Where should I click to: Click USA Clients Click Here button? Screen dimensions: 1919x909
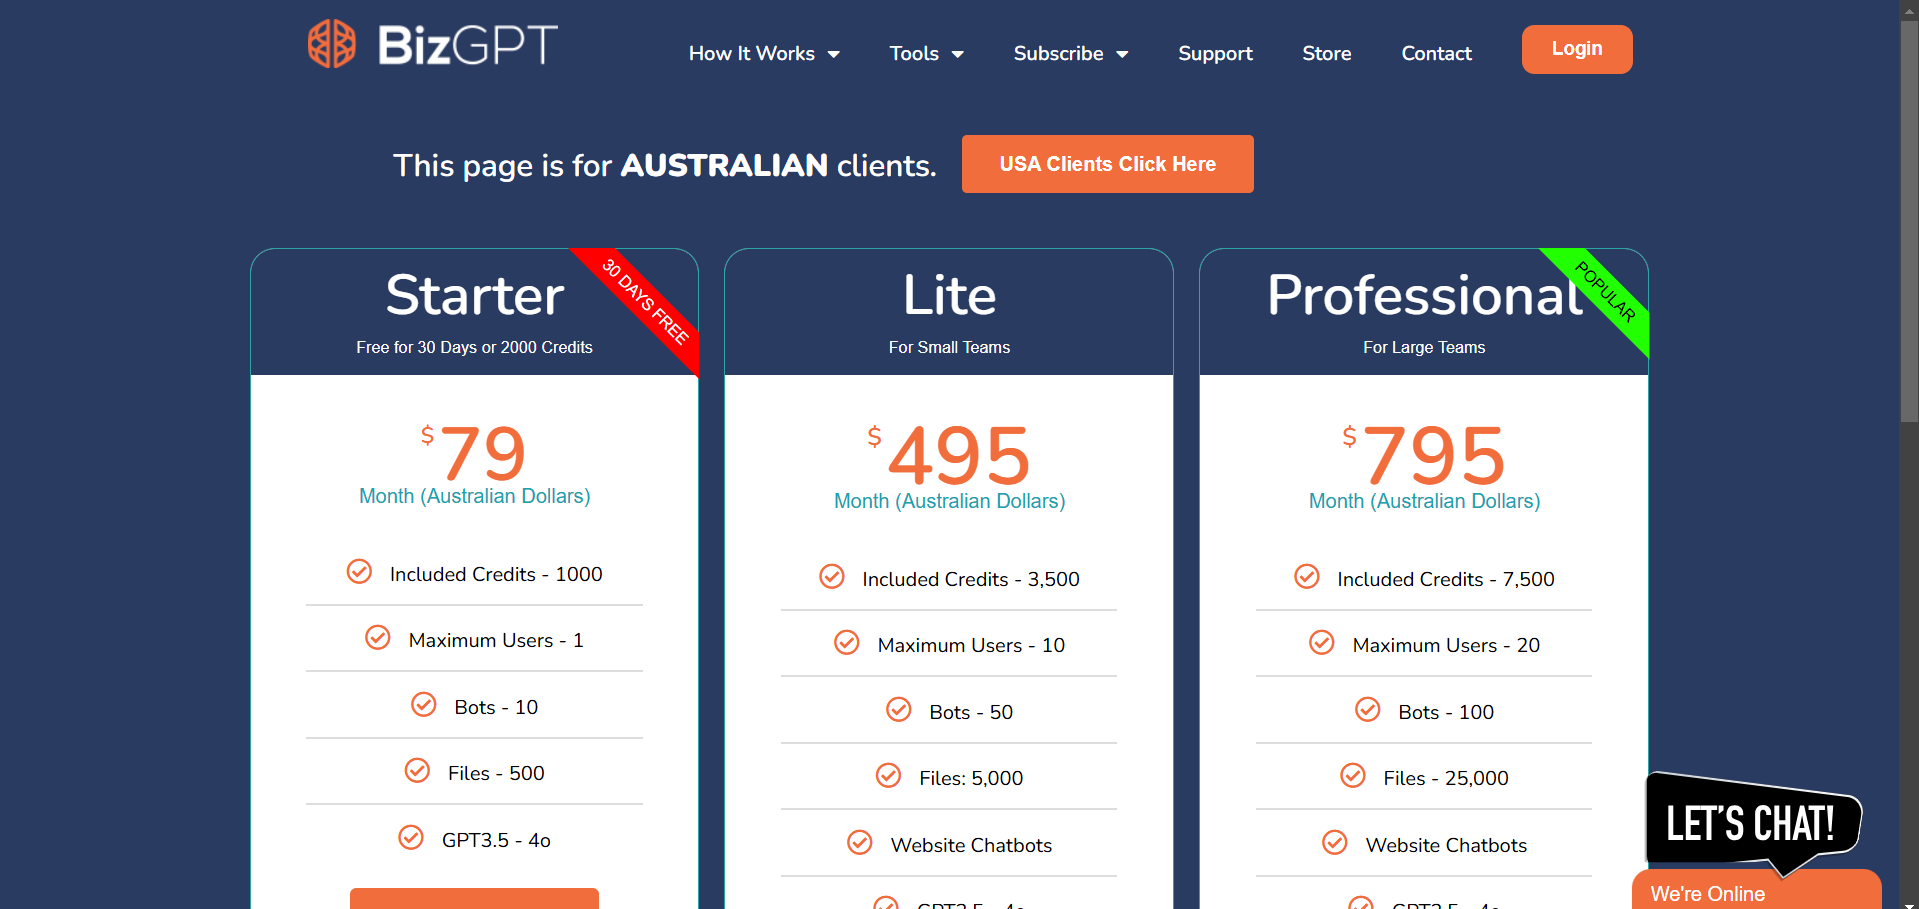(x=1108, y=164)
